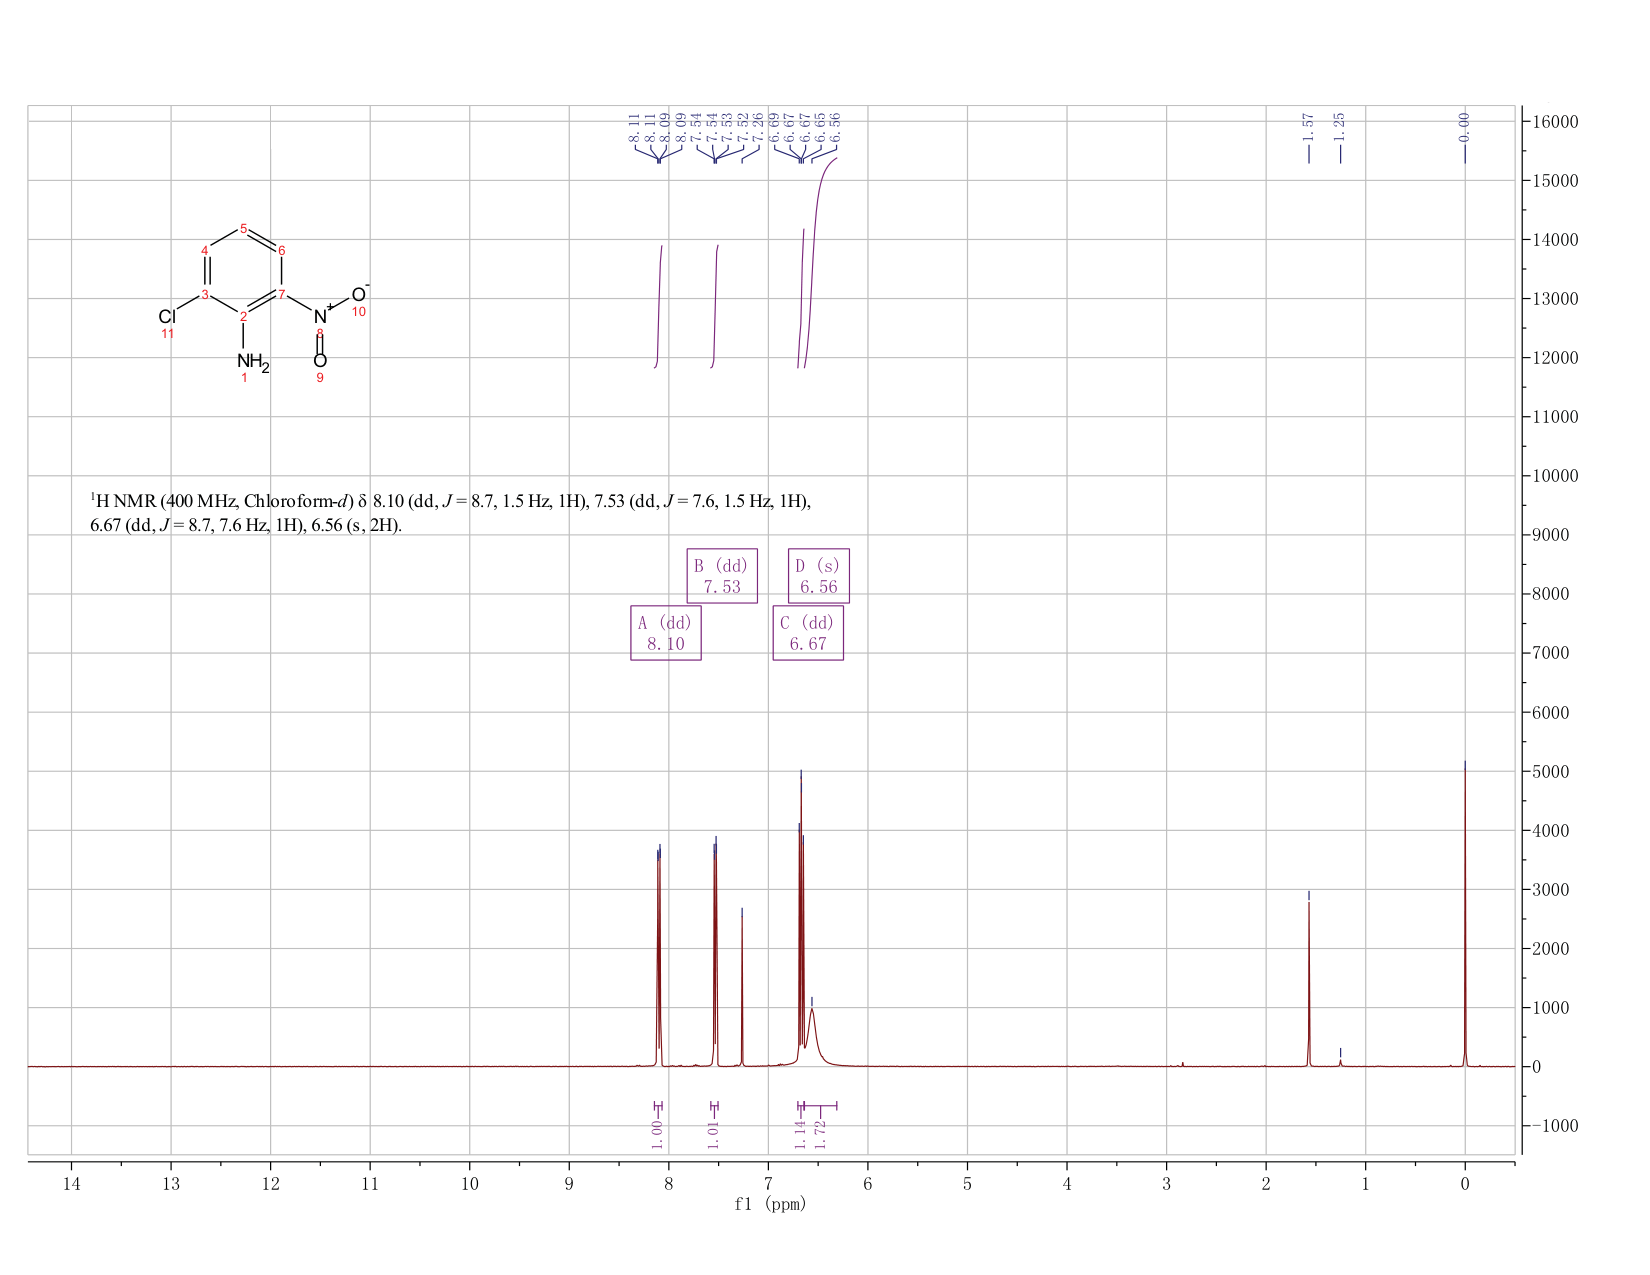Image resolution: width=1650 pixels, height=1275 pixels.
Task: Click the x-axis tick label 5
Action: [x=967, y=1184]
